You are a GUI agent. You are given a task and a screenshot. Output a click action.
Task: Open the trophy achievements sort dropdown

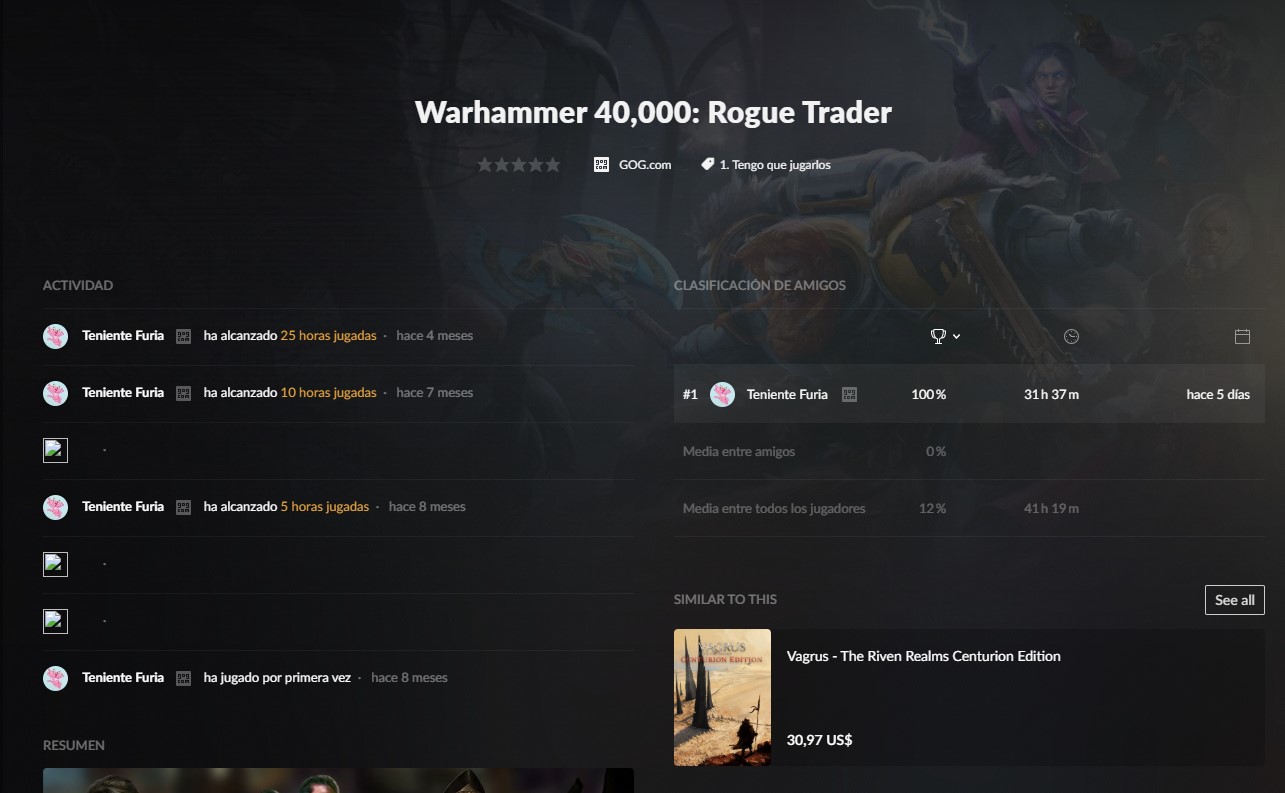tap(945, 336)
